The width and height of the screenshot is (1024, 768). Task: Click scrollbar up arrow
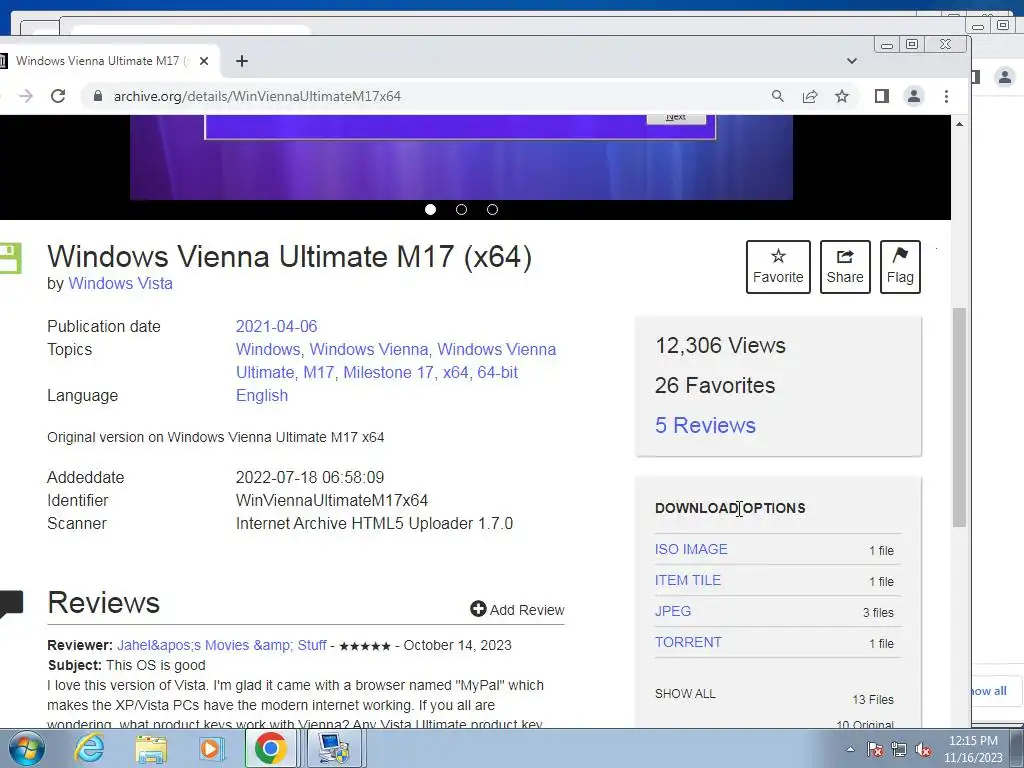959,124
